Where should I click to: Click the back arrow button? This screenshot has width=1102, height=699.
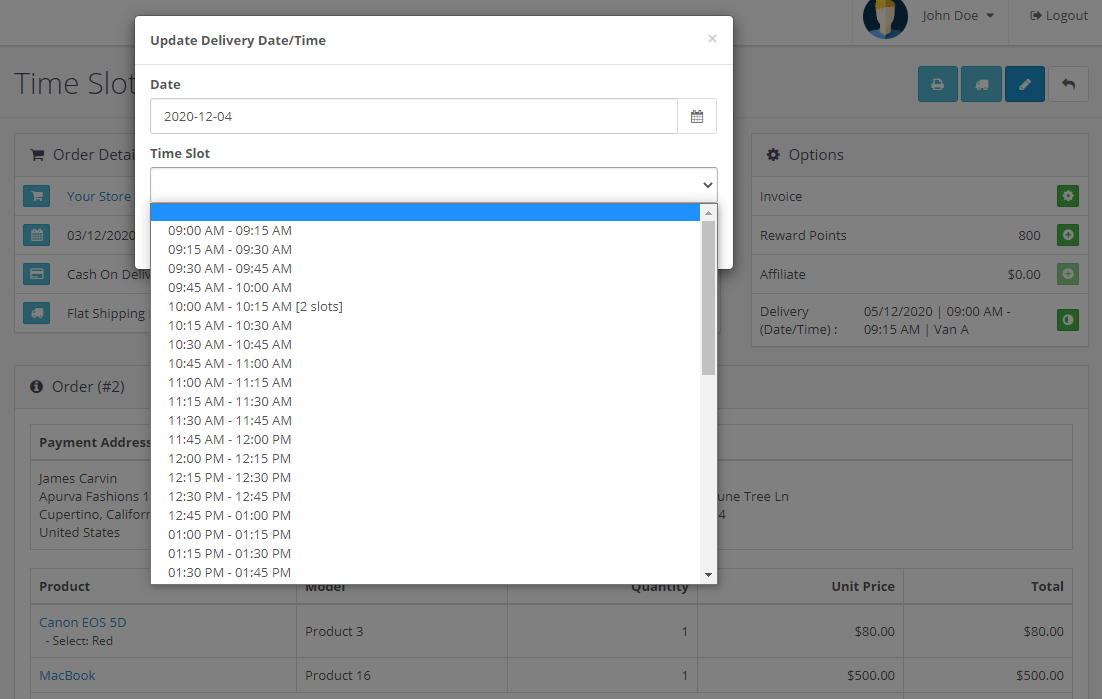coord(1068,84)
